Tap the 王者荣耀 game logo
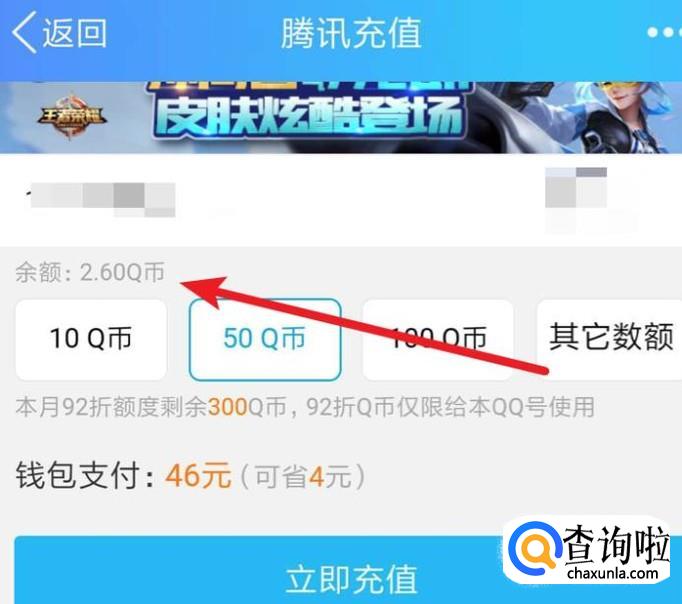Screen dimensions: 682x604 (70, 117)
